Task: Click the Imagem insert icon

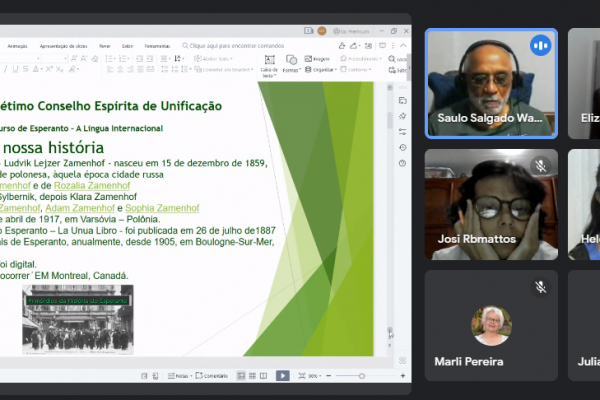Action: [316, 59]
